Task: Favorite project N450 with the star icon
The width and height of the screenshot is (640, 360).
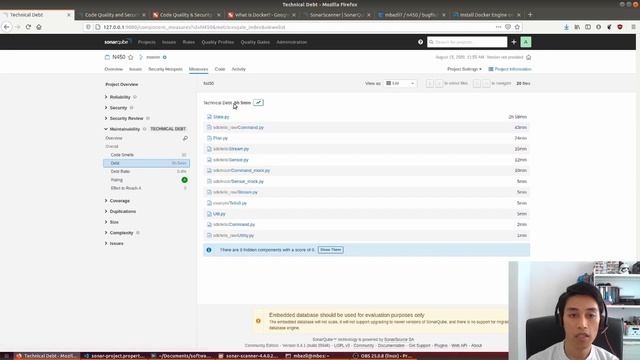Action: 131,57
